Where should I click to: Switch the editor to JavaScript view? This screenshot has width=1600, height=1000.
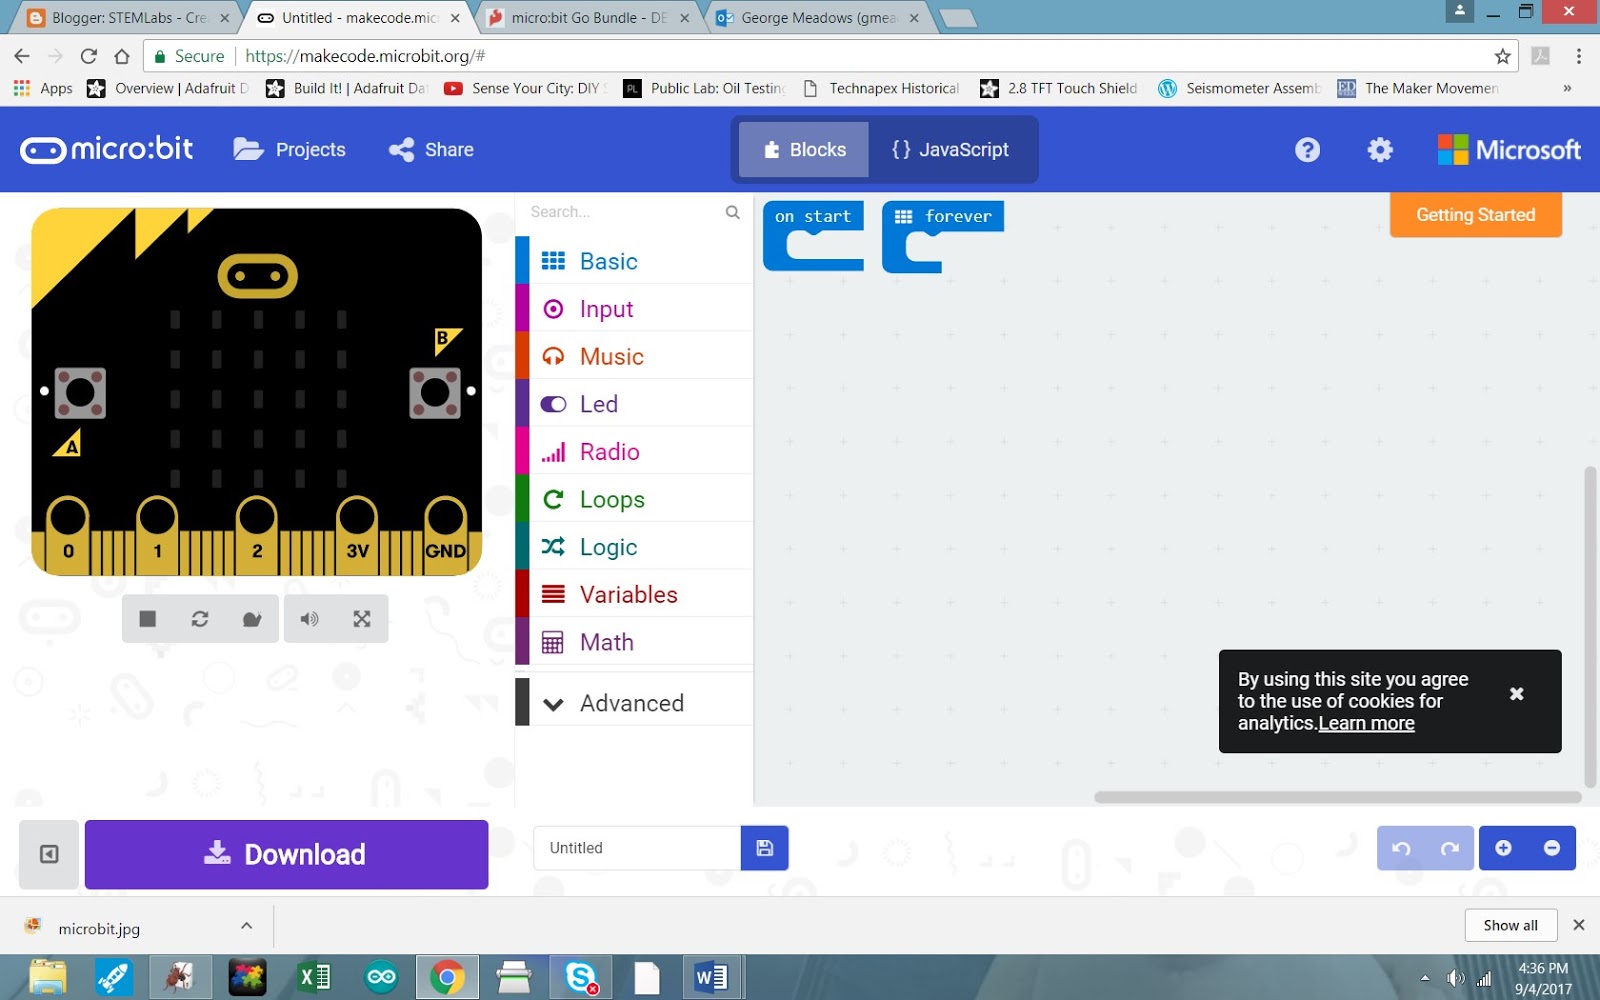coord(950,149)
